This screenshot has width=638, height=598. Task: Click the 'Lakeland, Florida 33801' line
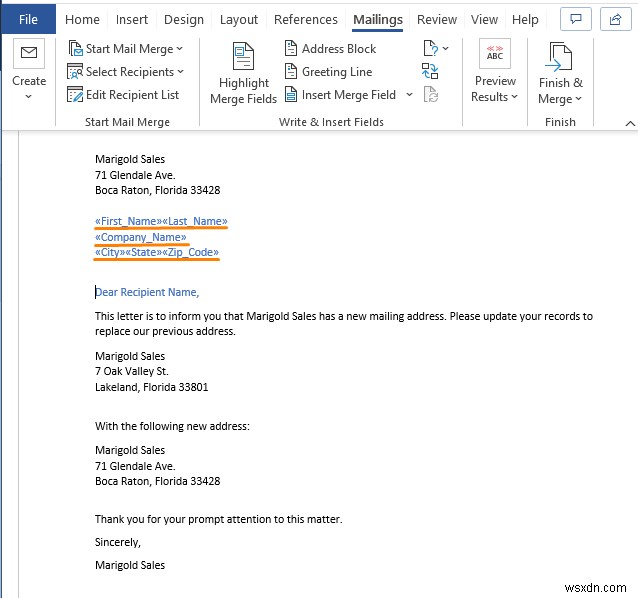pos(151,387)
